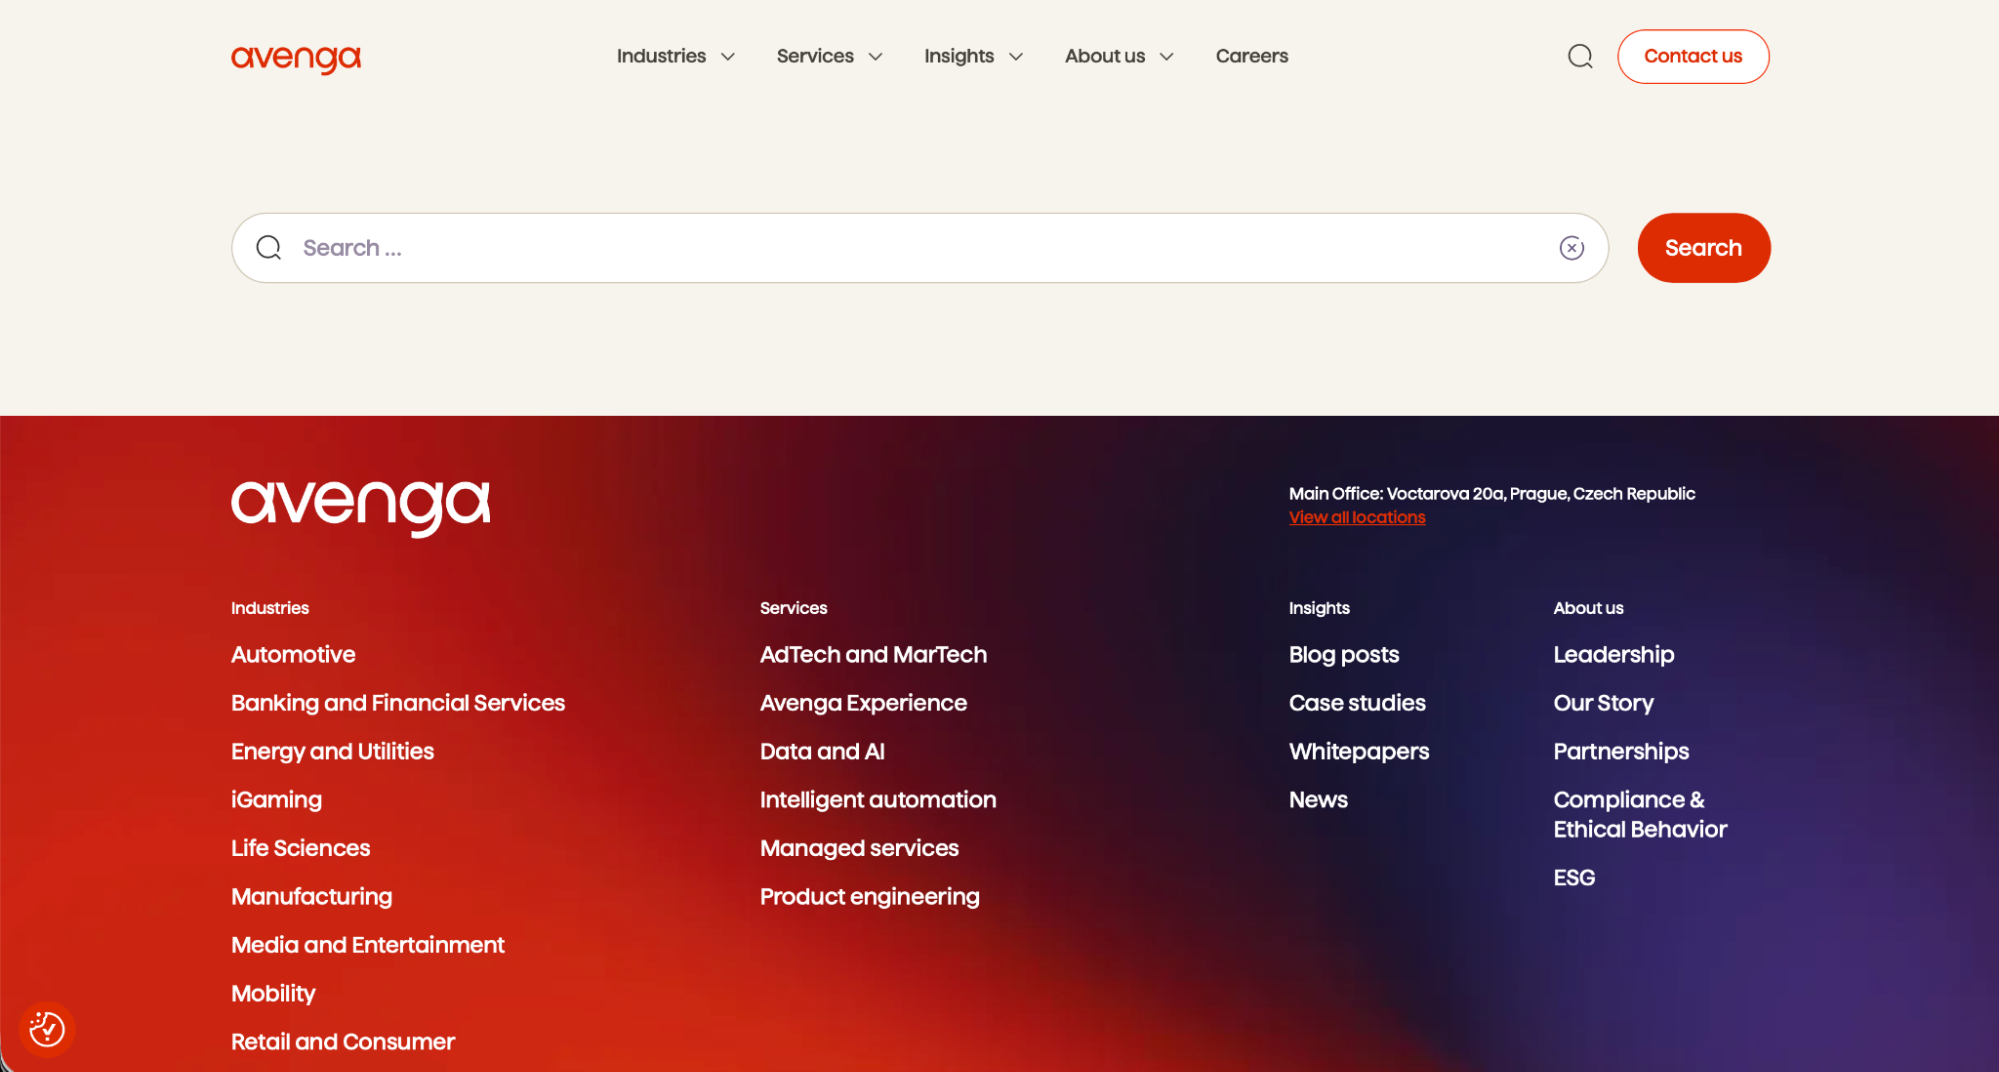Click the Avenga logo in header

tap(295, 58)
